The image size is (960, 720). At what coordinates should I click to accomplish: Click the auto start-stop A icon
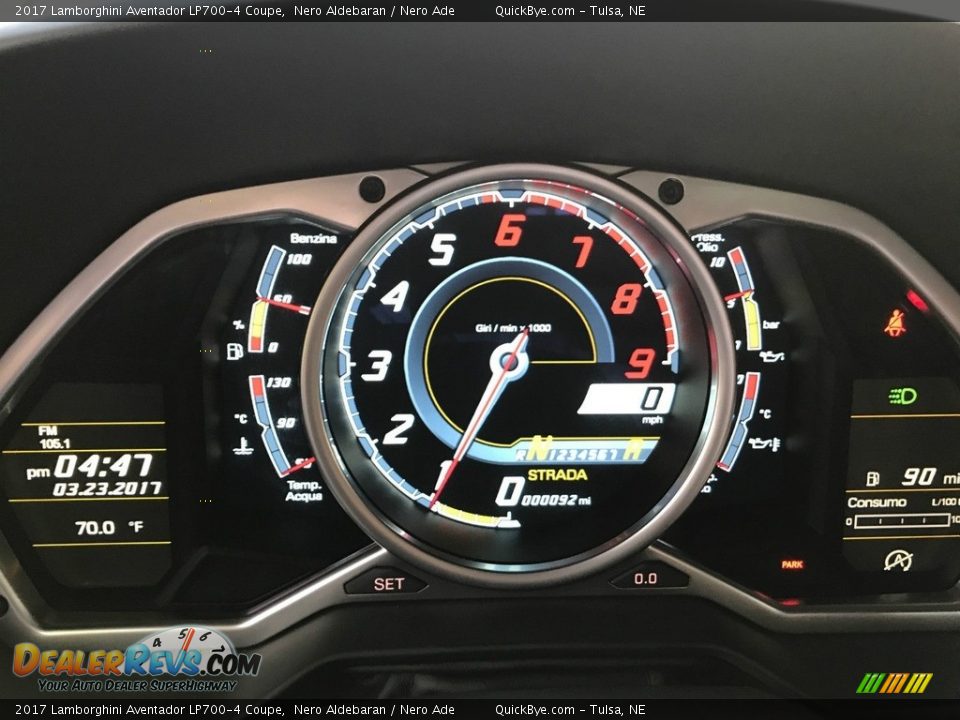click(898, 560)
